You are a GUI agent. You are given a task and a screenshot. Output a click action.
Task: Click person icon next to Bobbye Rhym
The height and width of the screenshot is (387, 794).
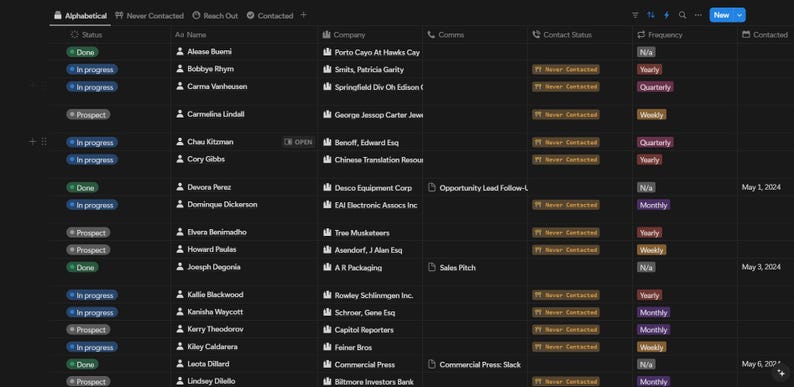180,69
